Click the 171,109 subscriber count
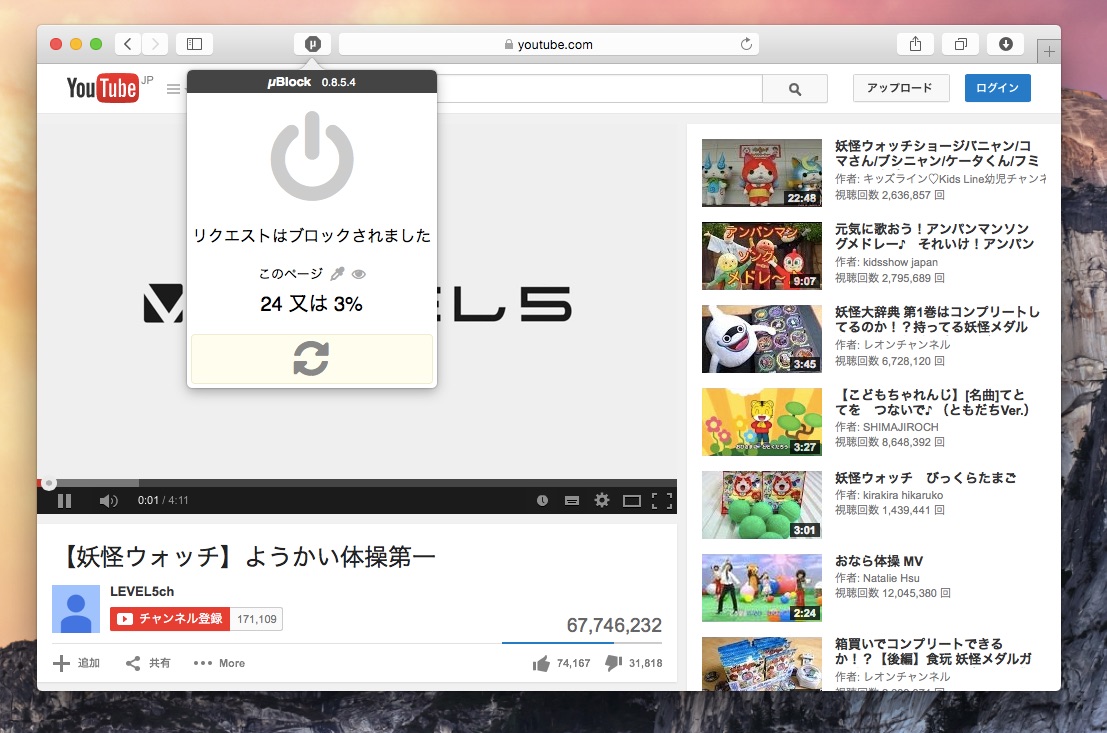This screenshot has width=1107, height=733. (x=256, y=619)
